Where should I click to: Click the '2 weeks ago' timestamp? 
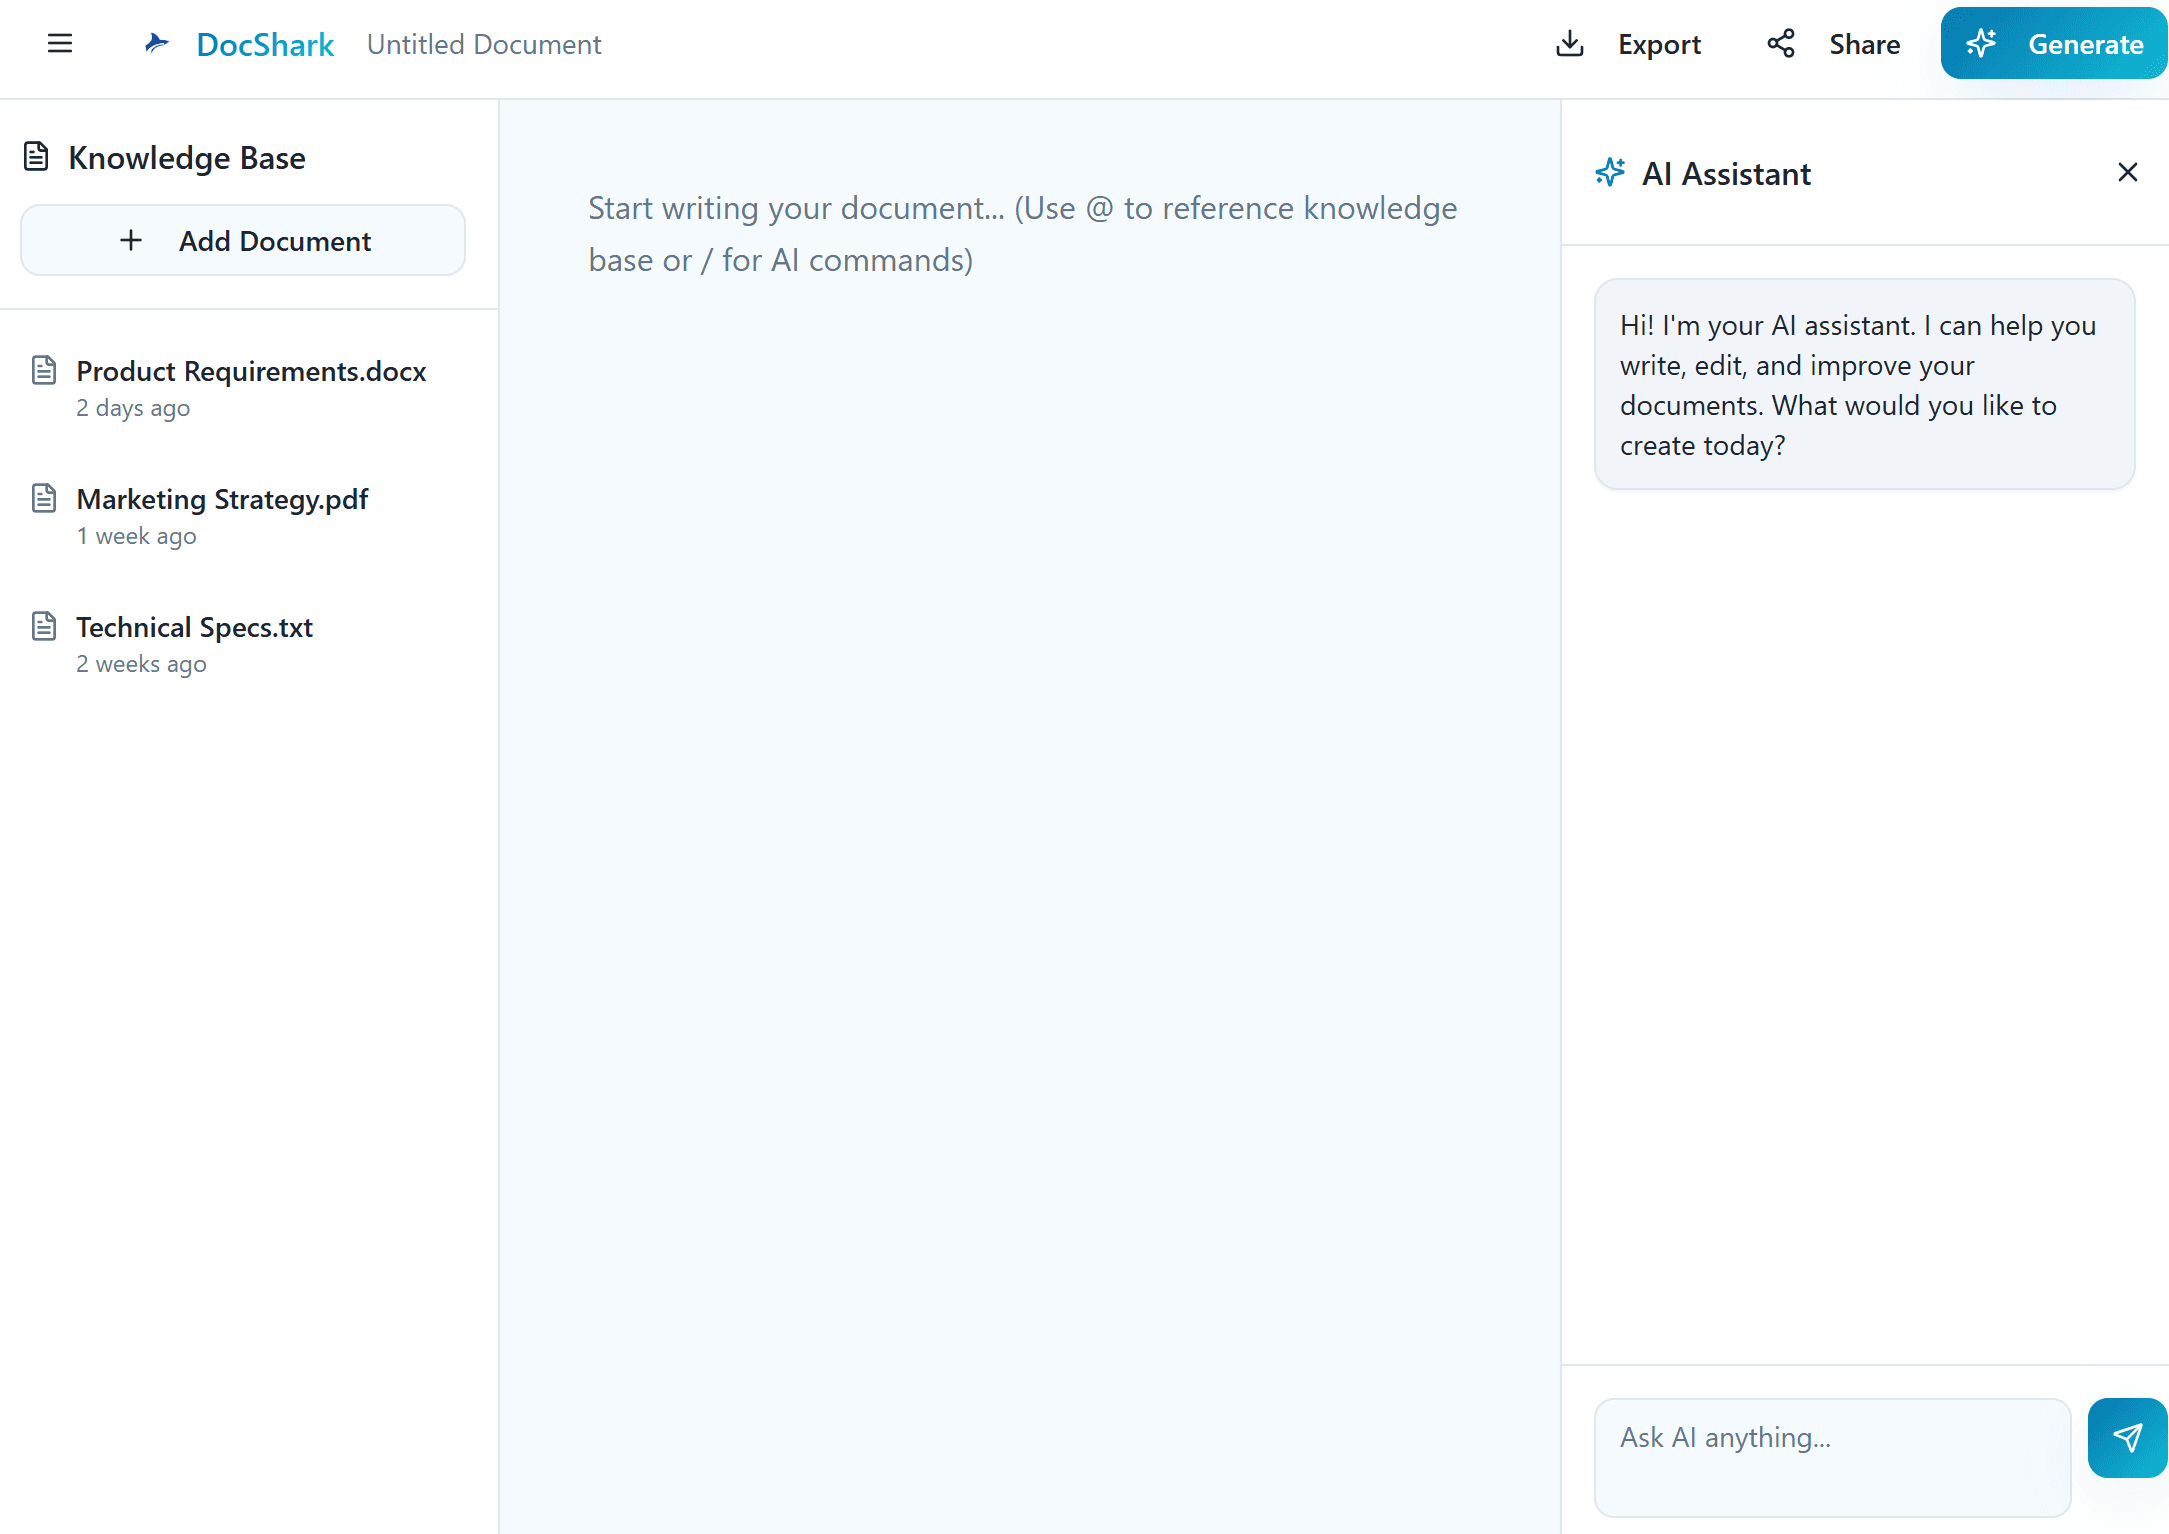tap(142, 664)
